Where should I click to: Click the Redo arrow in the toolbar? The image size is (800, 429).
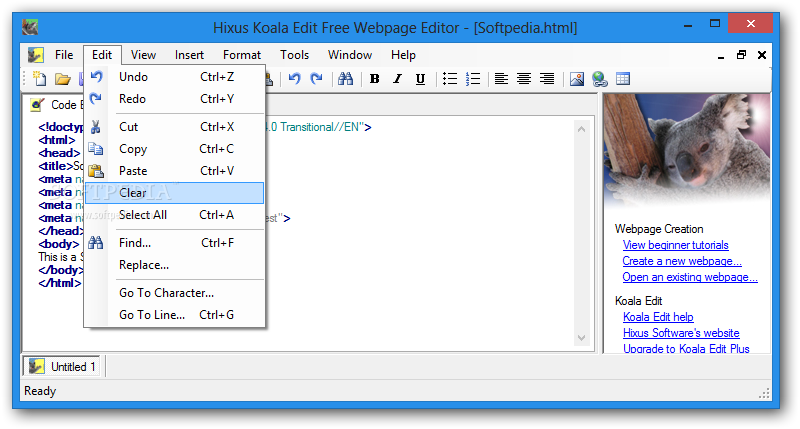pos(317,79)
